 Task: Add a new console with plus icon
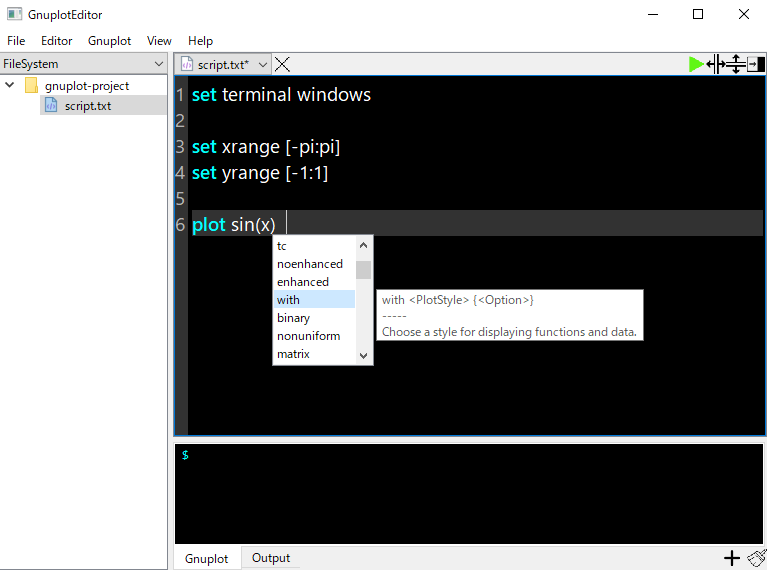[x=732, y=558]
